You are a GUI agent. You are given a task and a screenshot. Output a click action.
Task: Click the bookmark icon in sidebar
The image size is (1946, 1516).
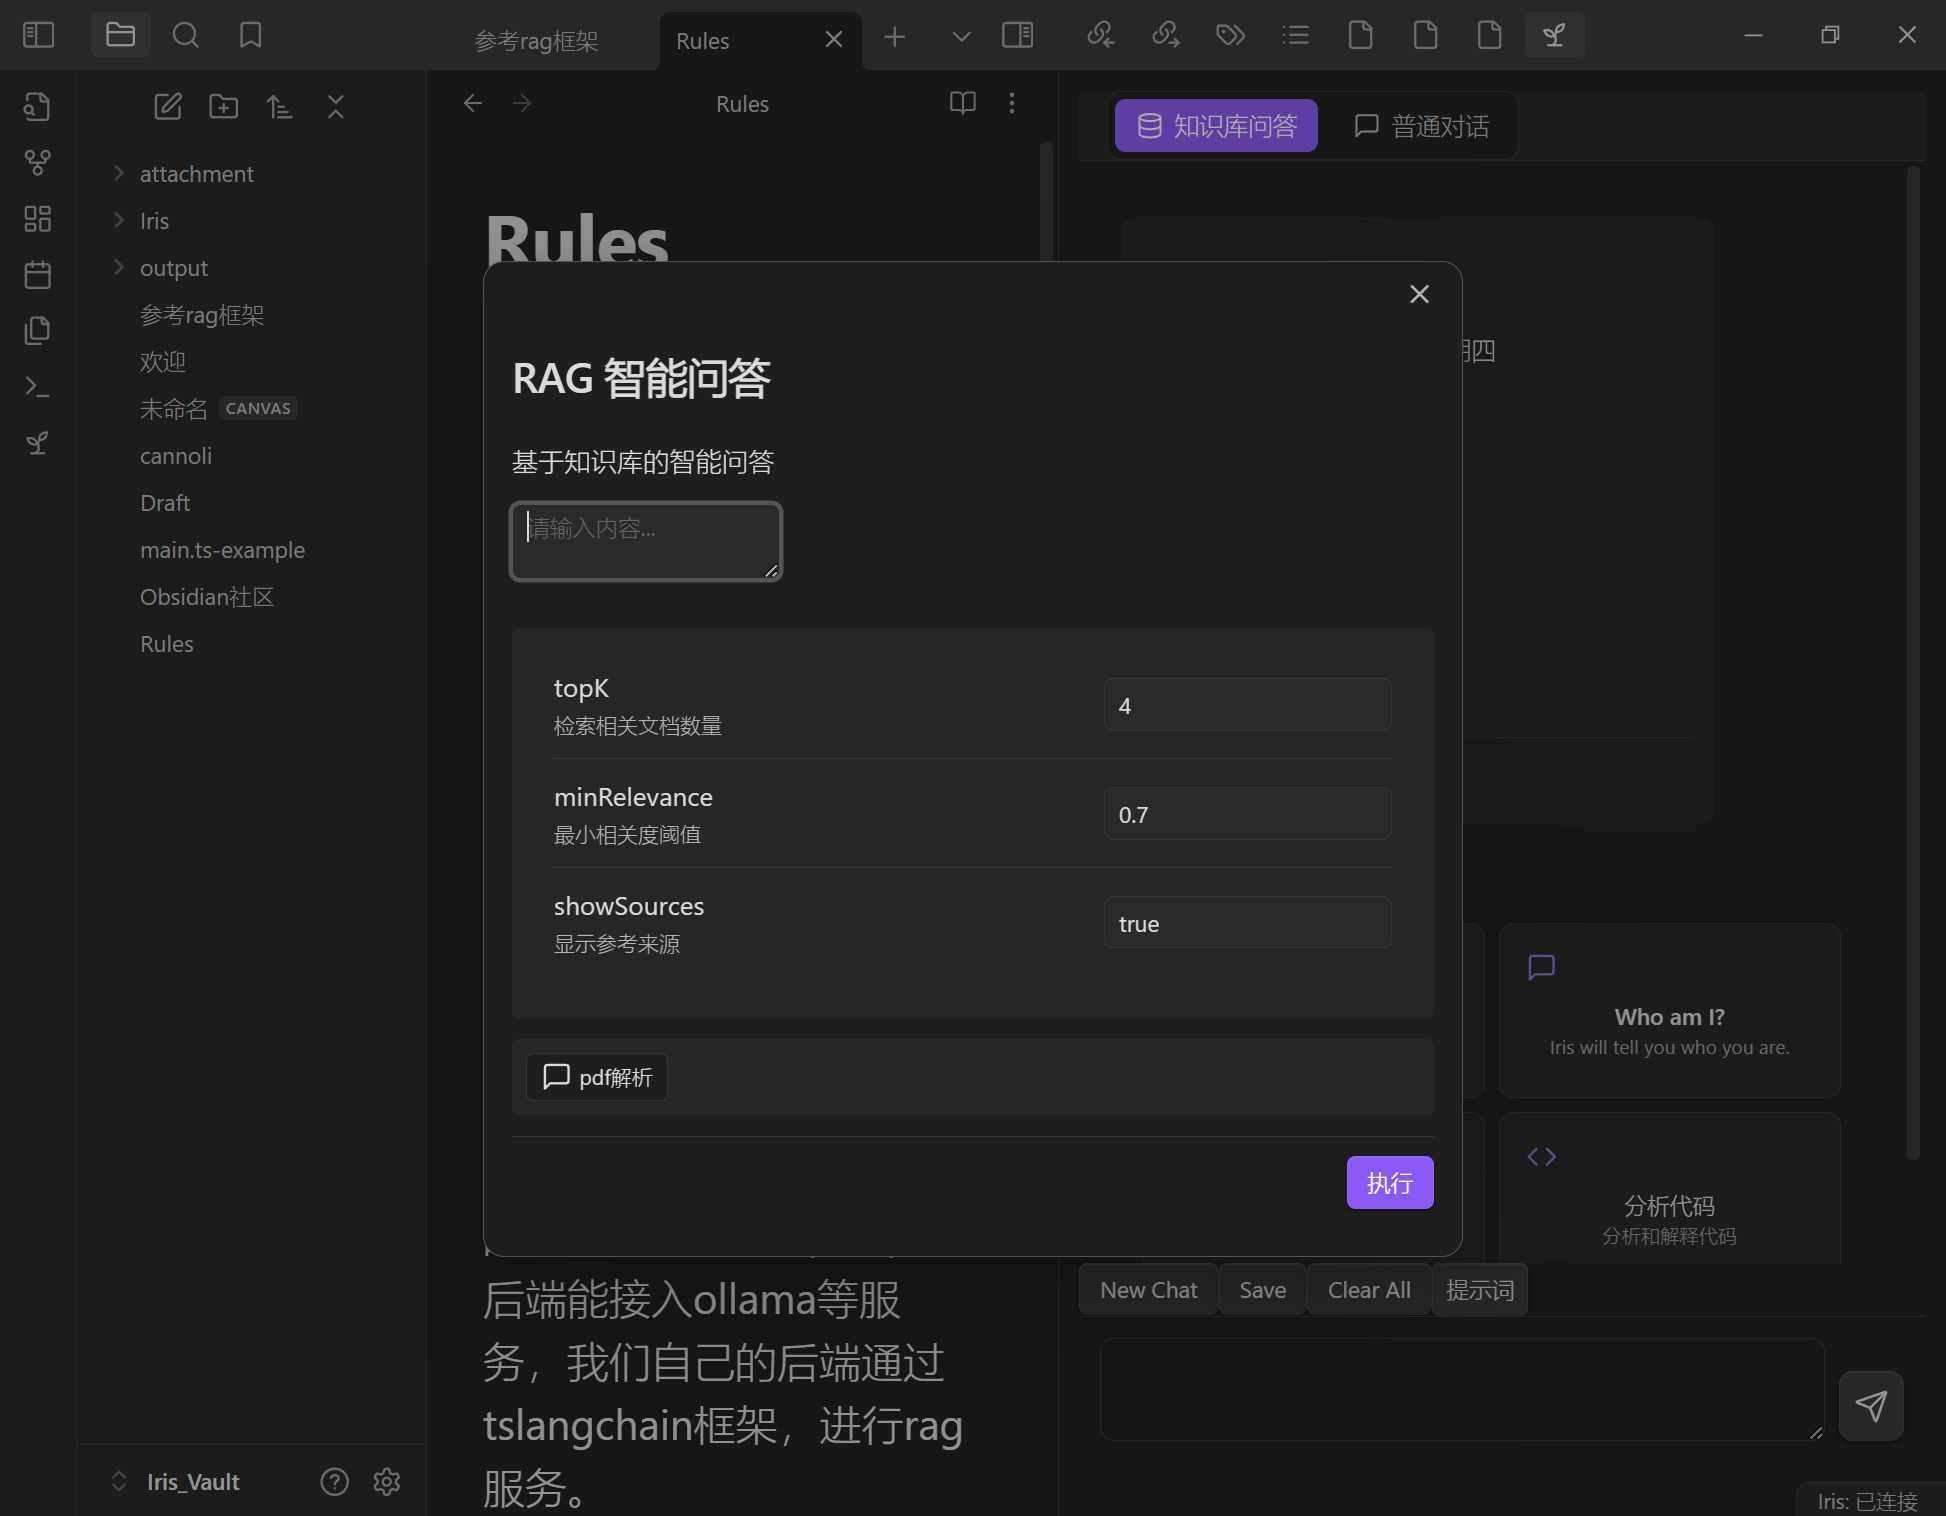click(x=250, y=35)
